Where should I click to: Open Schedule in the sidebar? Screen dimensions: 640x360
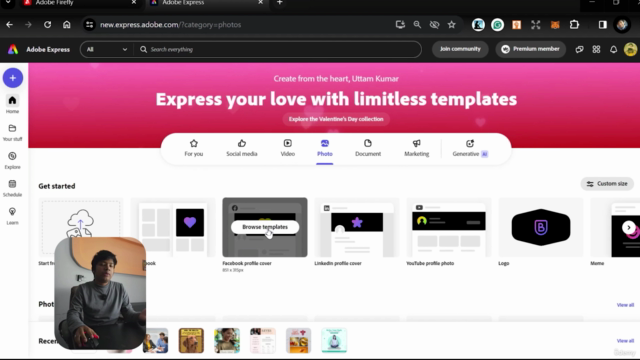[12, 188]
